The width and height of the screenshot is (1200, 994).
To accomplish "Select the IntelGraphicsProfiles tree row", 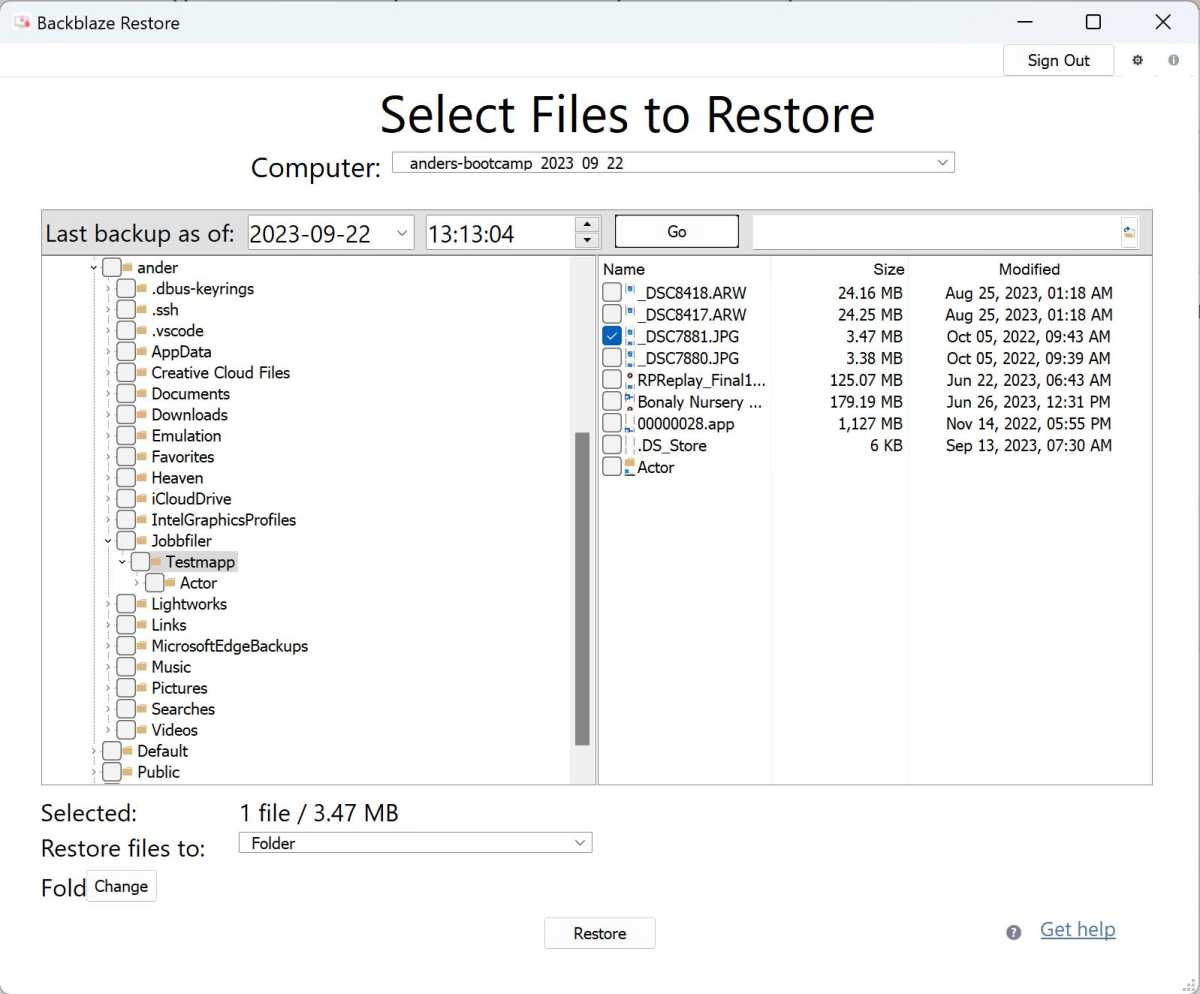I will (x=223, y=520).
